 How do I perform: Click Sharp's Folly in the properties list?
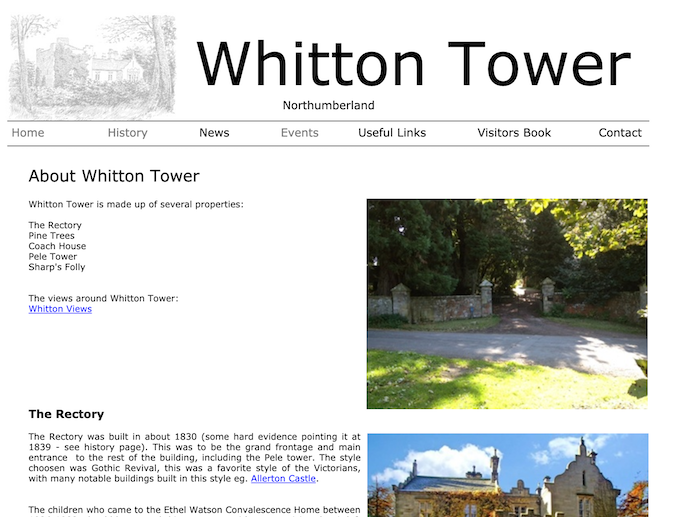(57, 267)
